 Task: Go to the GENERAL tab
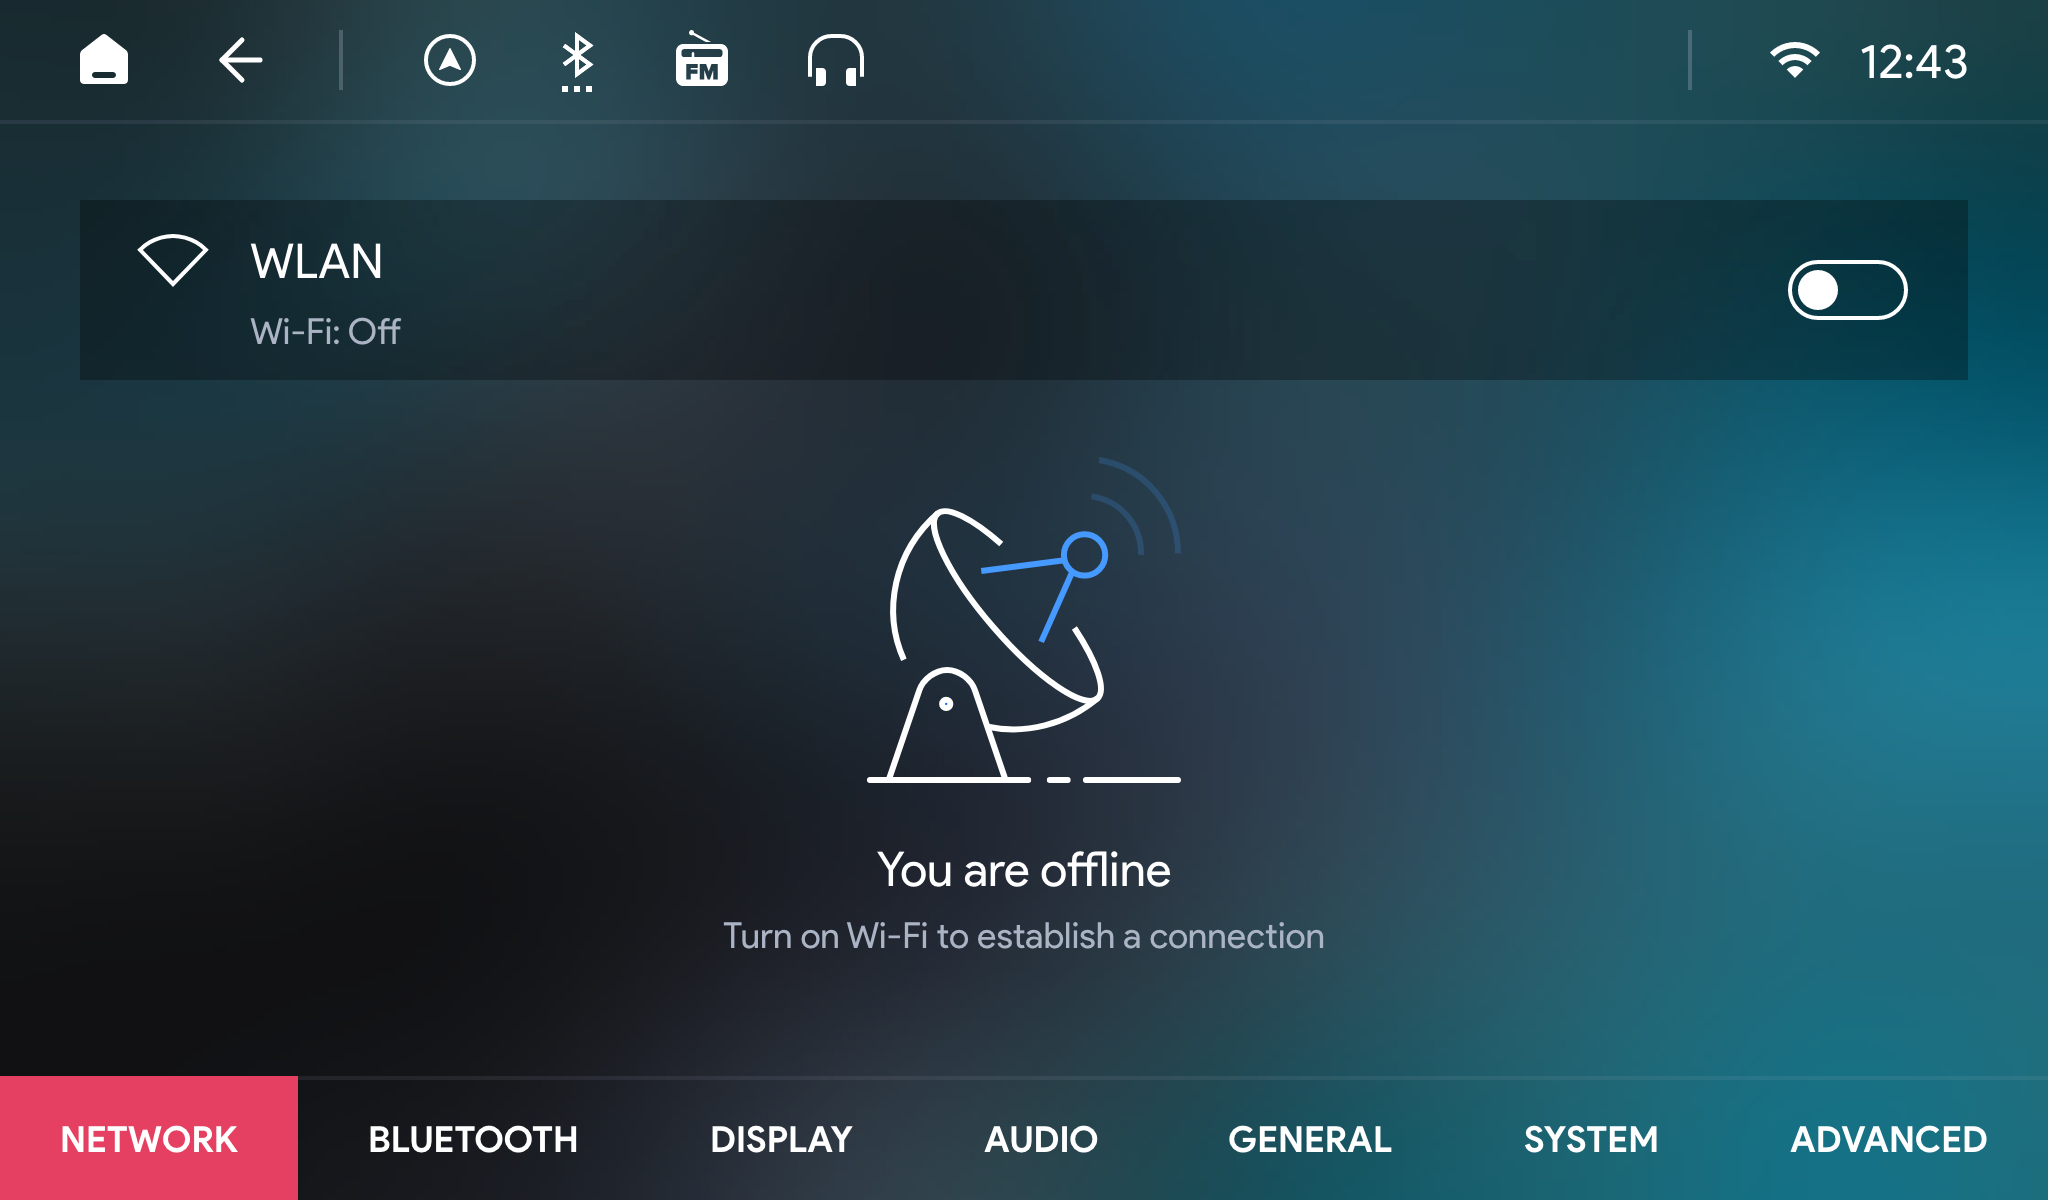click(1309, 1139)
